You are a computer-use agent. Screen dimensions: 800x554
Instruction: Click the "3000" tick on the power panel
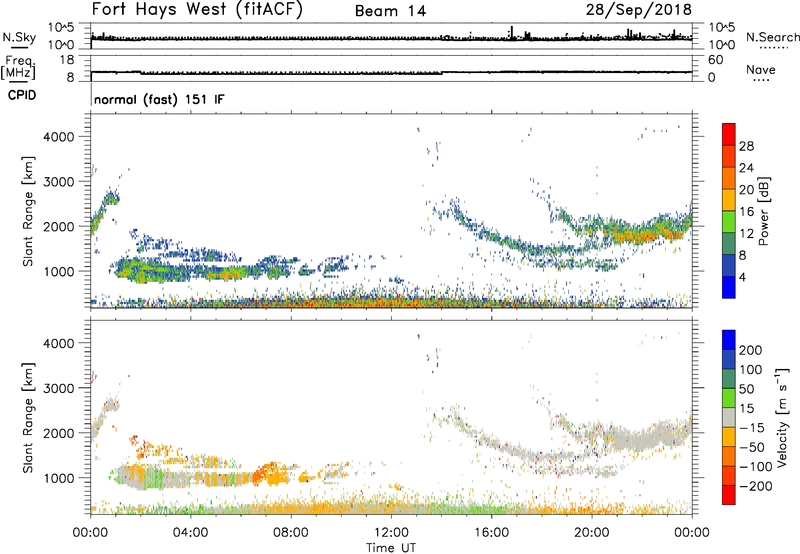pos(58,182)
